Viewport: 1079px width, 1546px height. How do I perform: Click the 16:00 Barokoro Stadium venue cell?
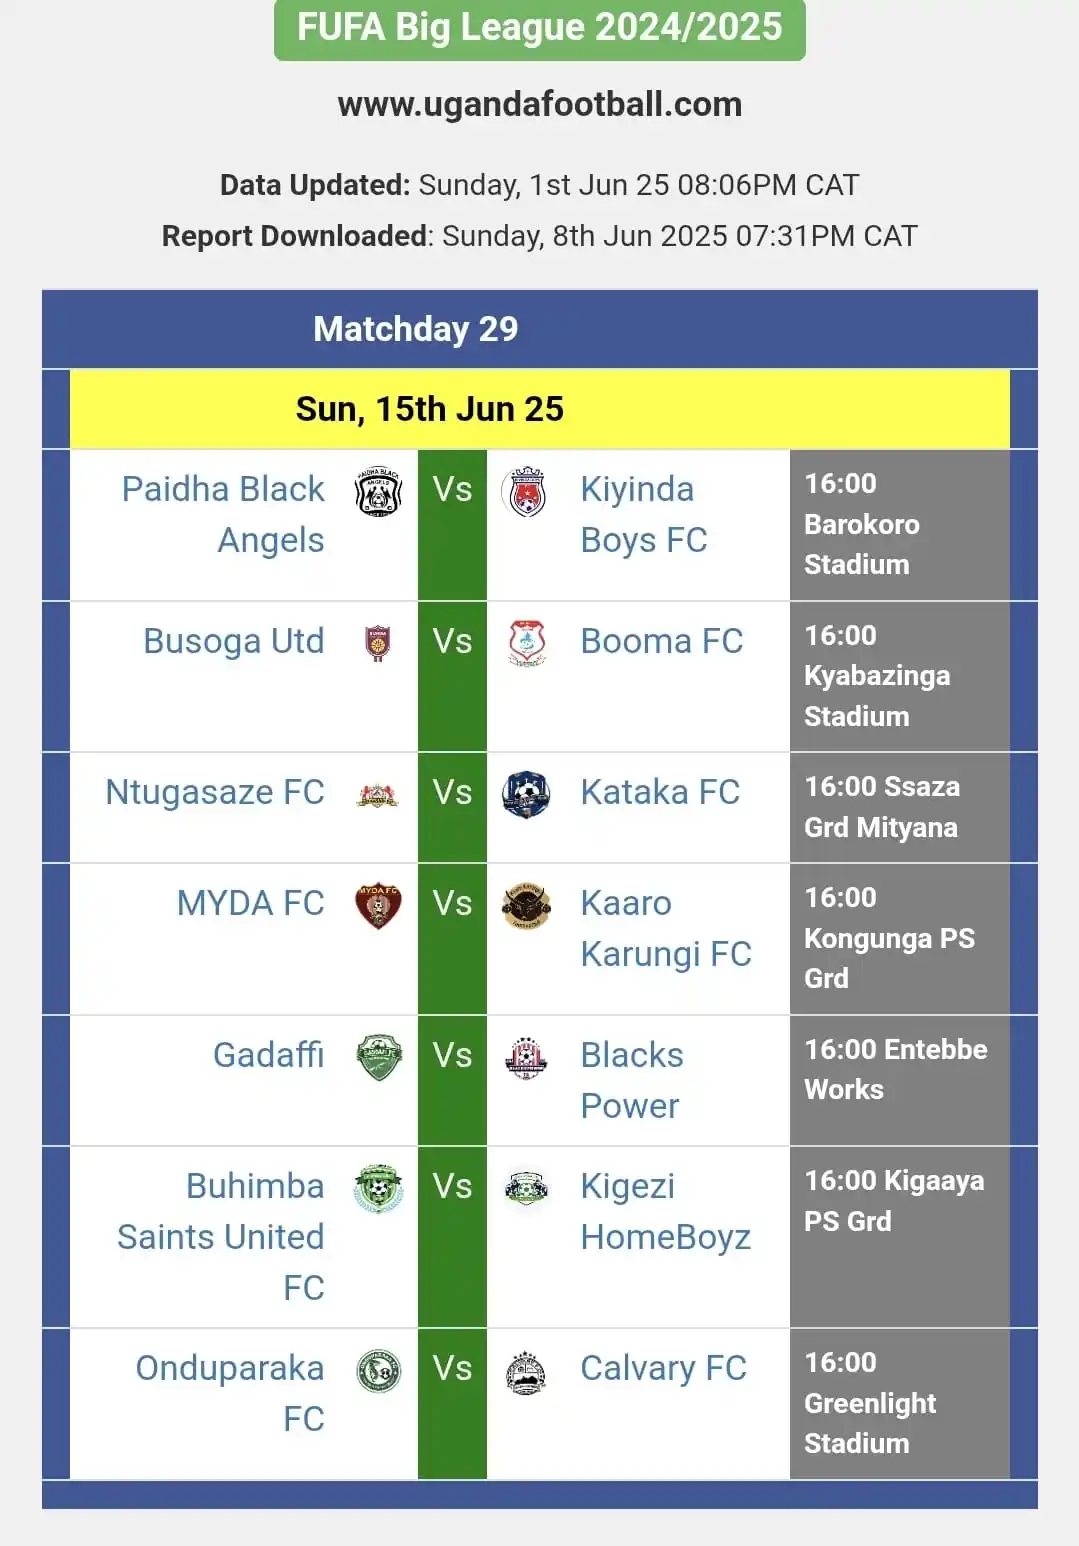900,525
